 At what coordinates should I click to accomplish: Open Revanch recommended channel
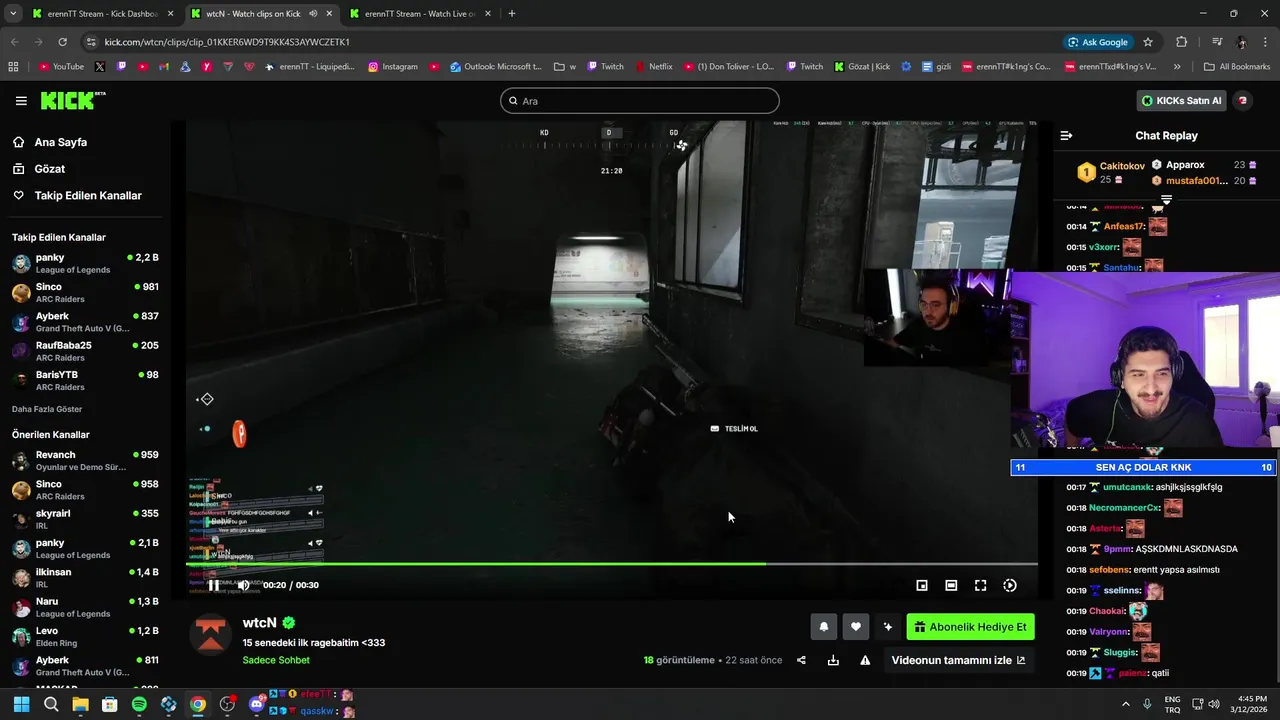pyautogui.click(x=85, y=461)
